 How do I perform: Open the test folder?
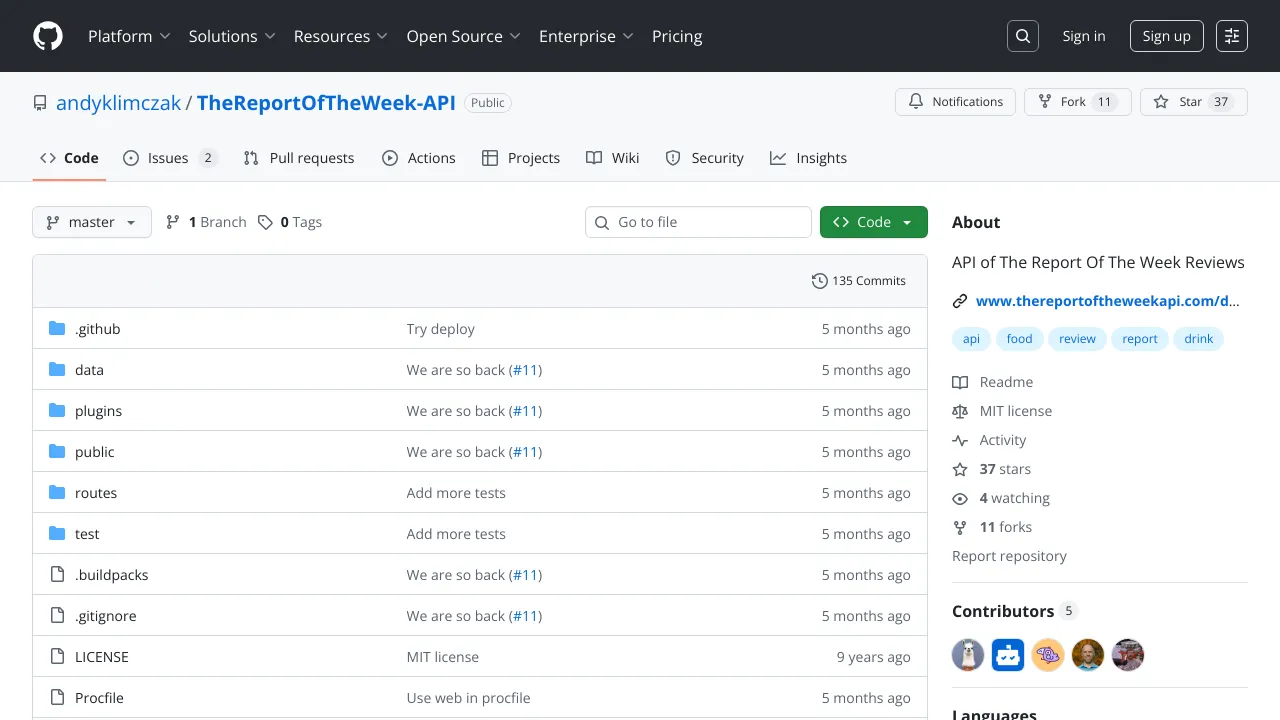[x=87, y=534]
